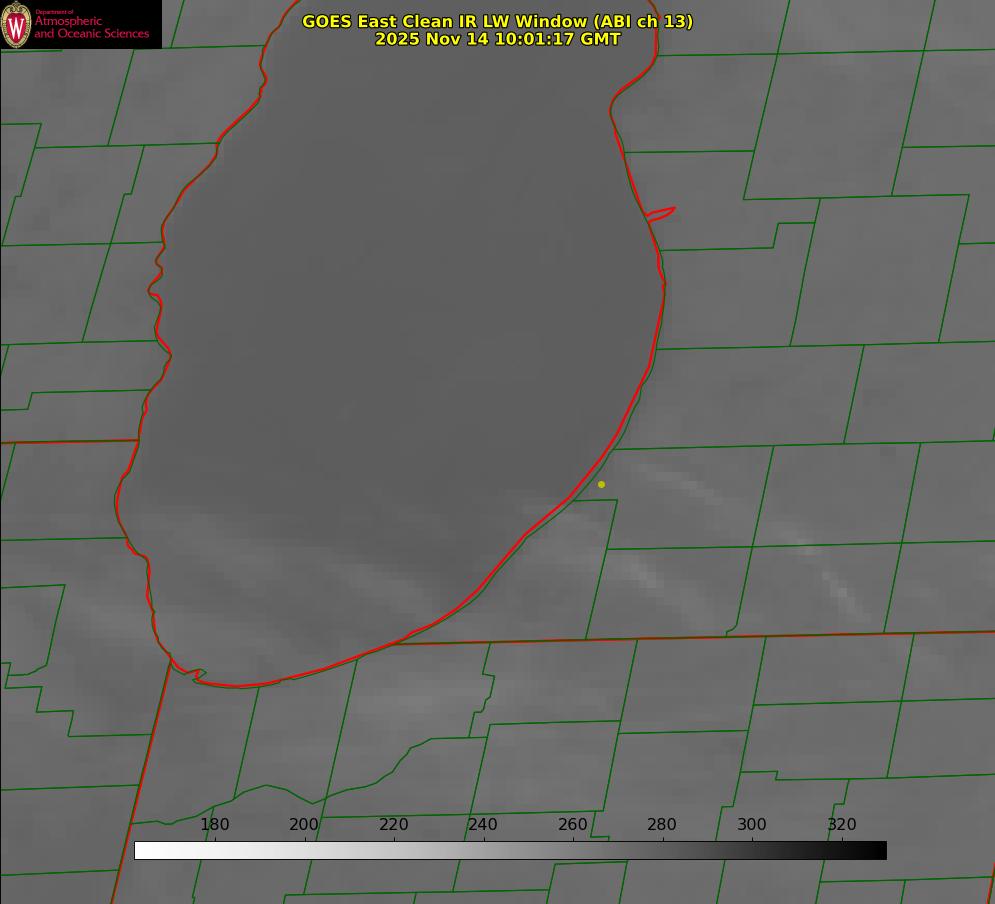The image size is (995, 904).
Task: Select the 240 colorbar tick label
Action: click(x=483, y=825)
